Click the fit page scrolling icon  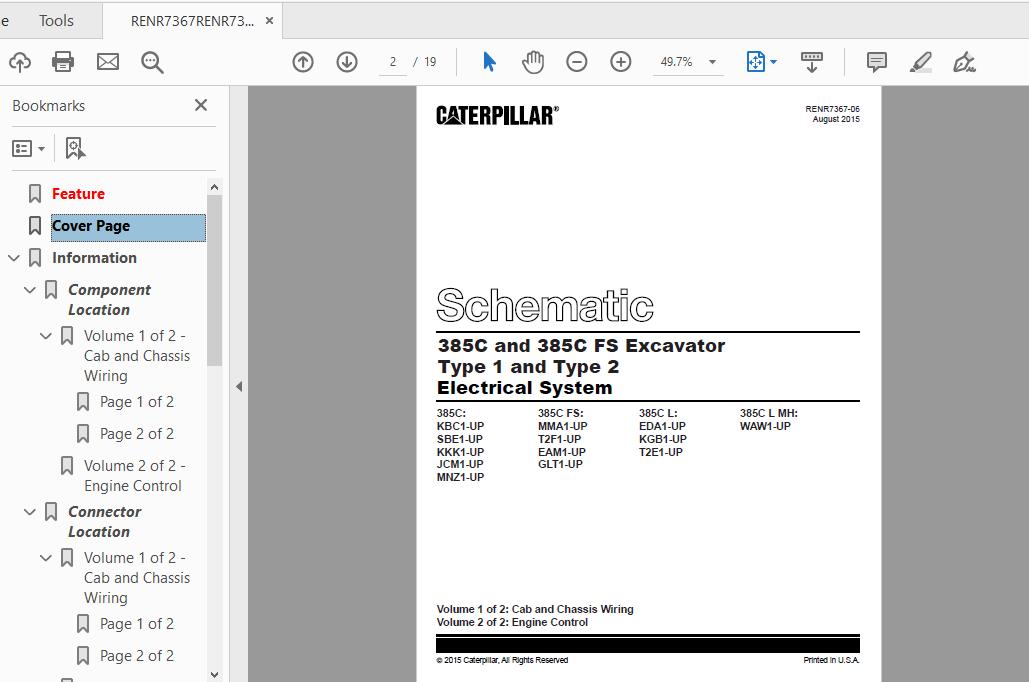coord(756,62)
